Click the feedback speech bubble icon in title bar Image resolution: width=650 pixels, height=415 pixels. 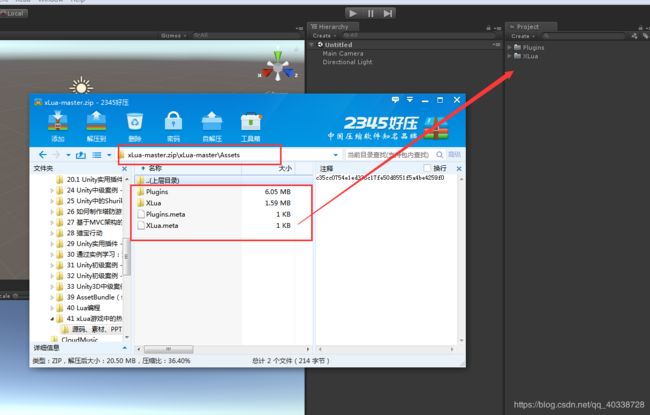click(x=395, y=100)
